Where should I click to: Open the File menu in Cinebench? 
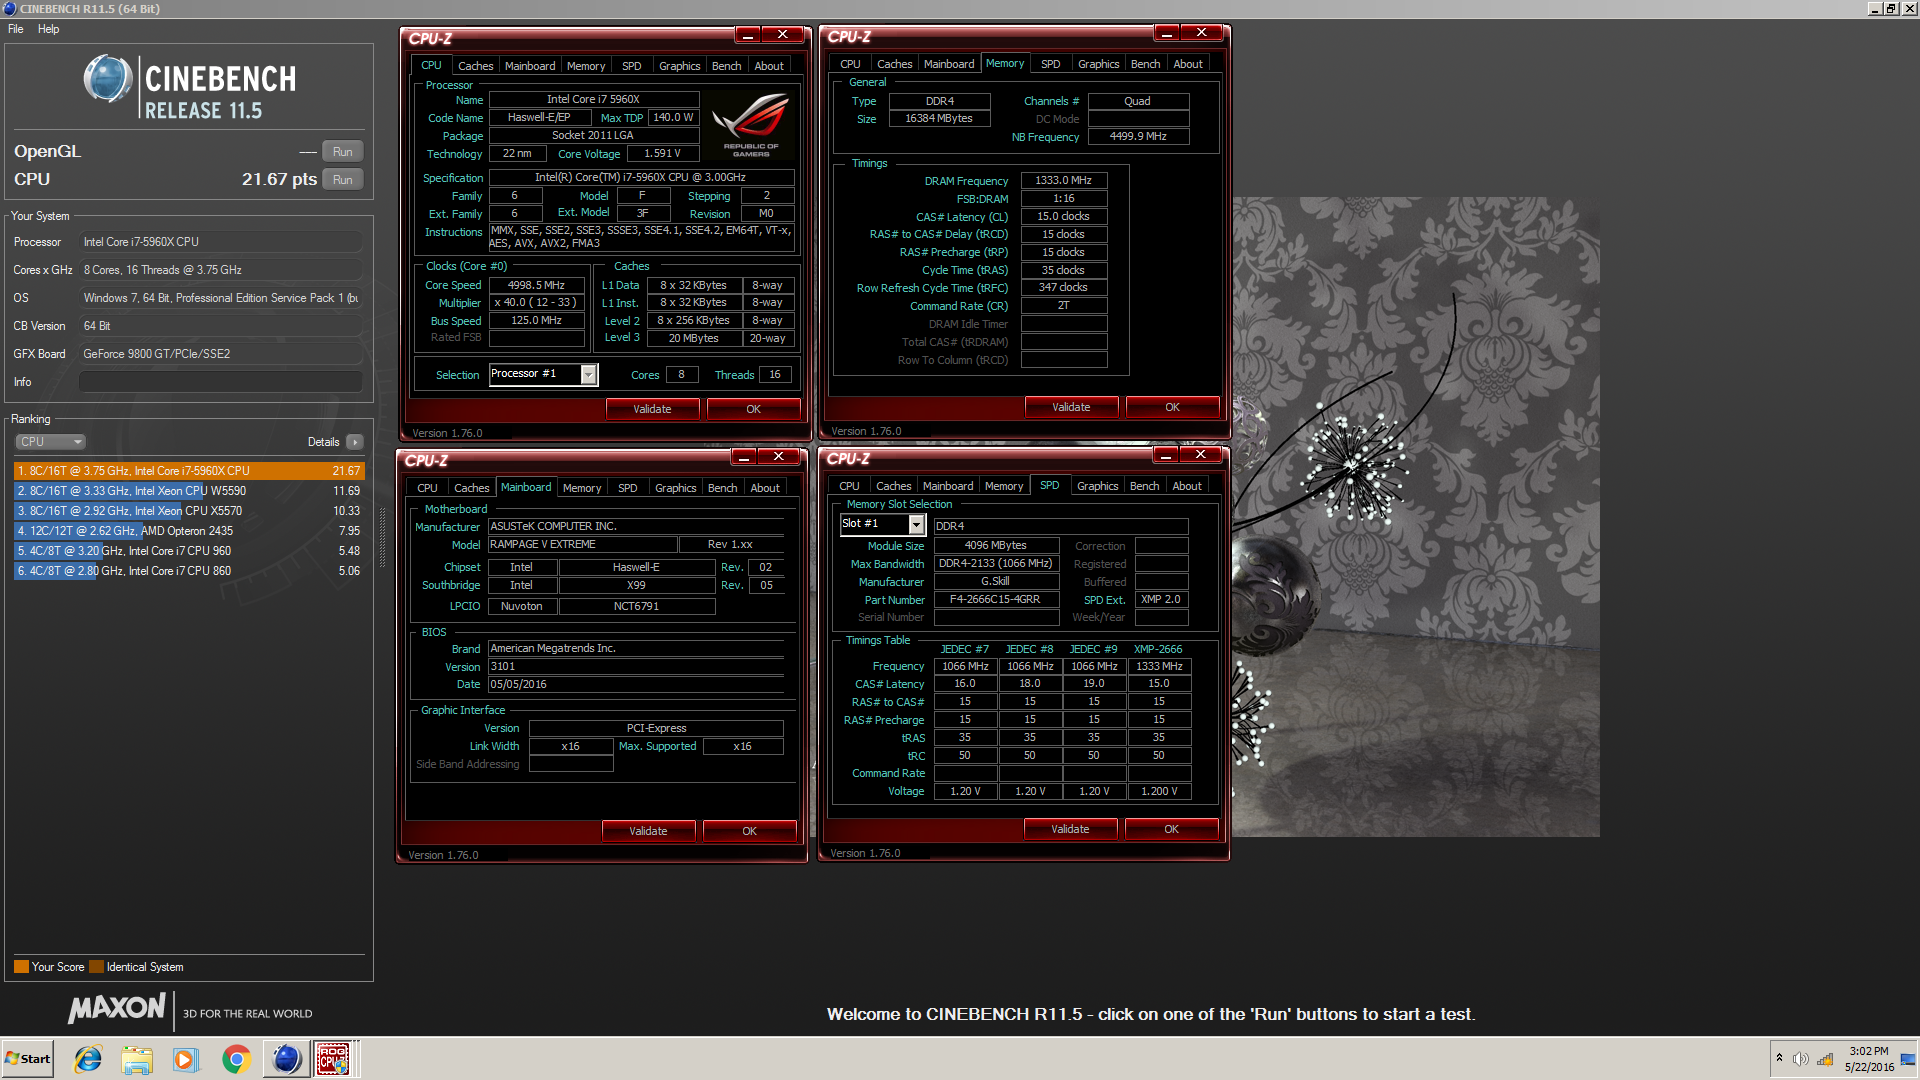tap(16, 29)
